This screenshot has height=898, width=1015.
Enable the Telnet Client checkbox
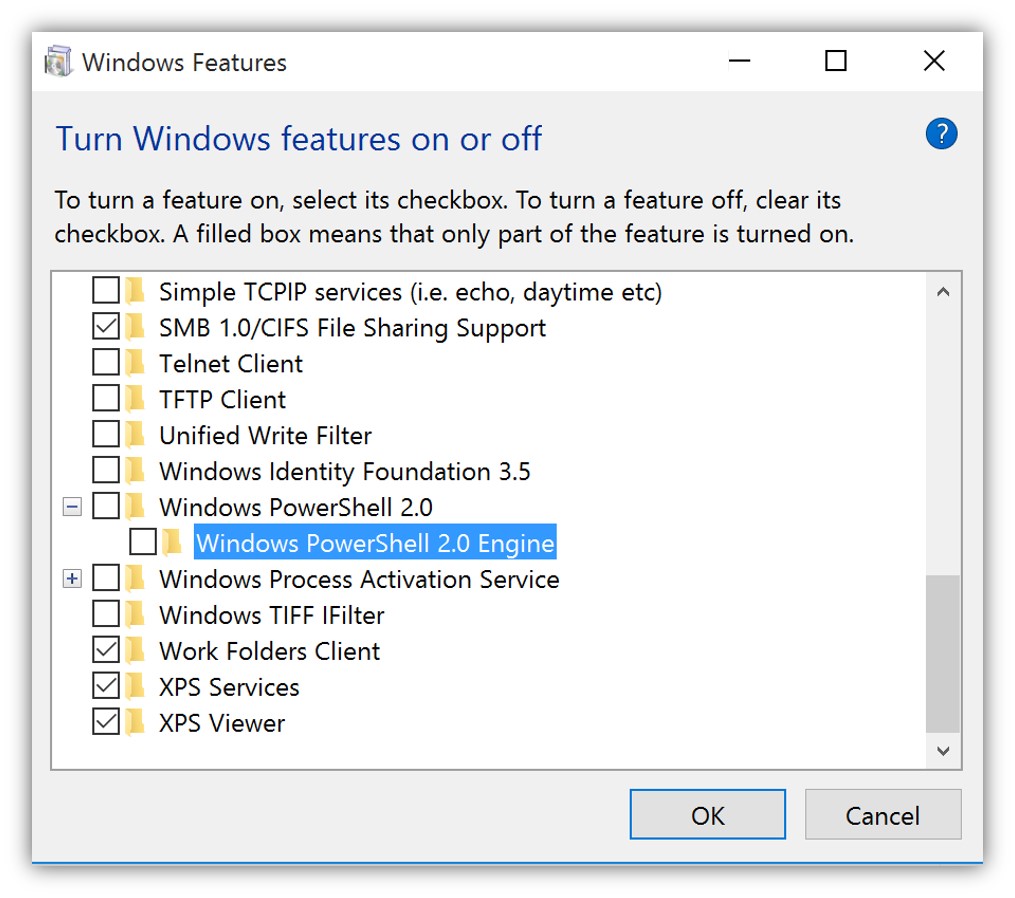(x=106, y=363)
